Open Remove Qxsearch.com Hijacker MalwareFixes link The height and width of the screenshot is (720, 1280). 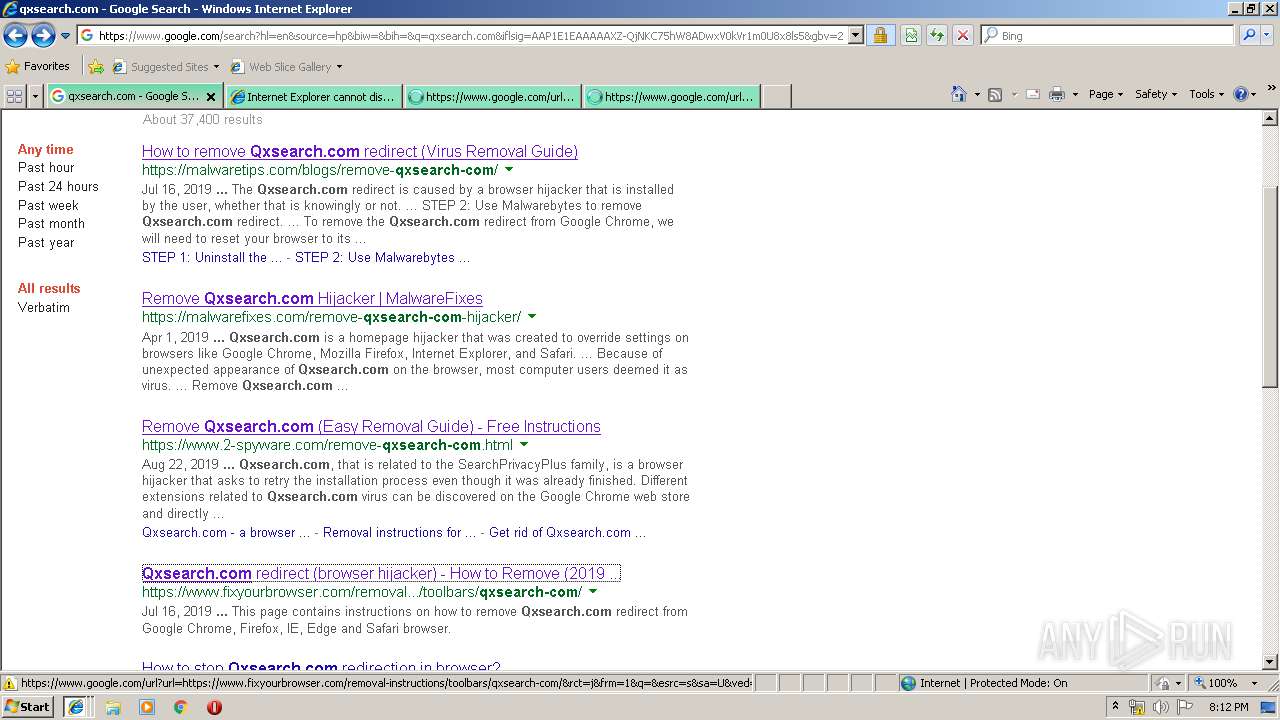pyautogui.click(x=312, y=299)
